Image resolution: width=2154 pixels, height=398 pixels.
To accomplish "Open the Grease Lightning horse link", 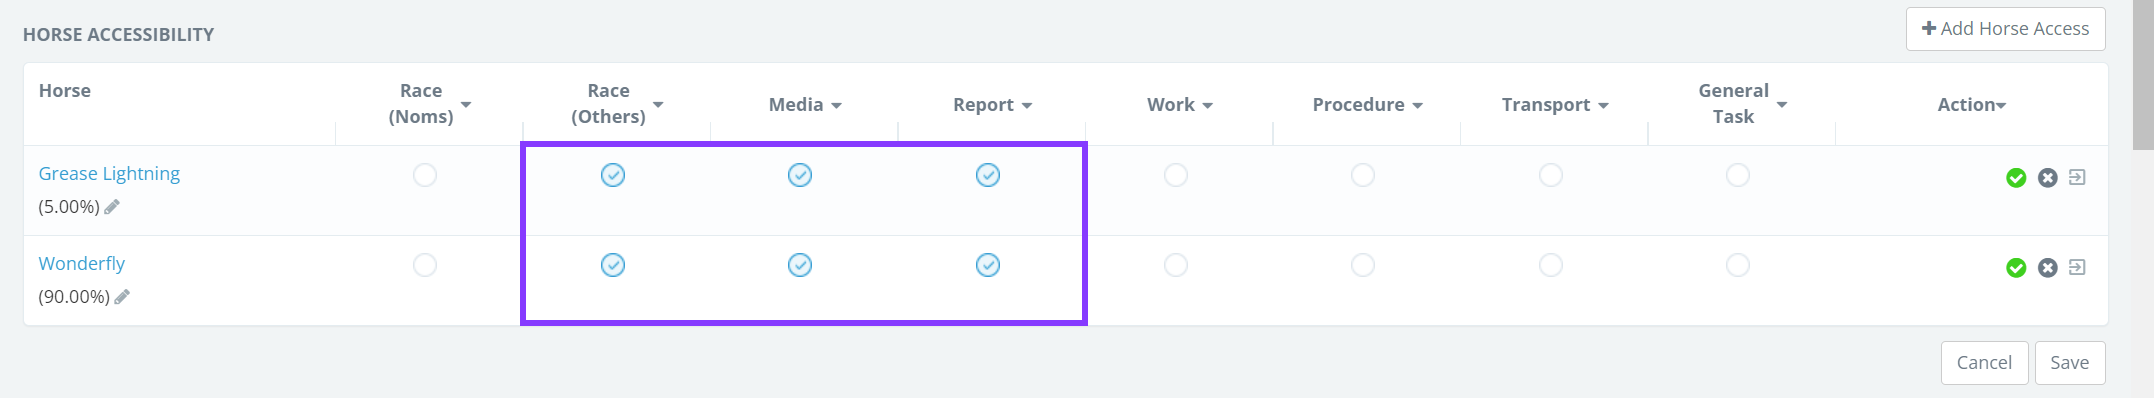I will (109, 173).
